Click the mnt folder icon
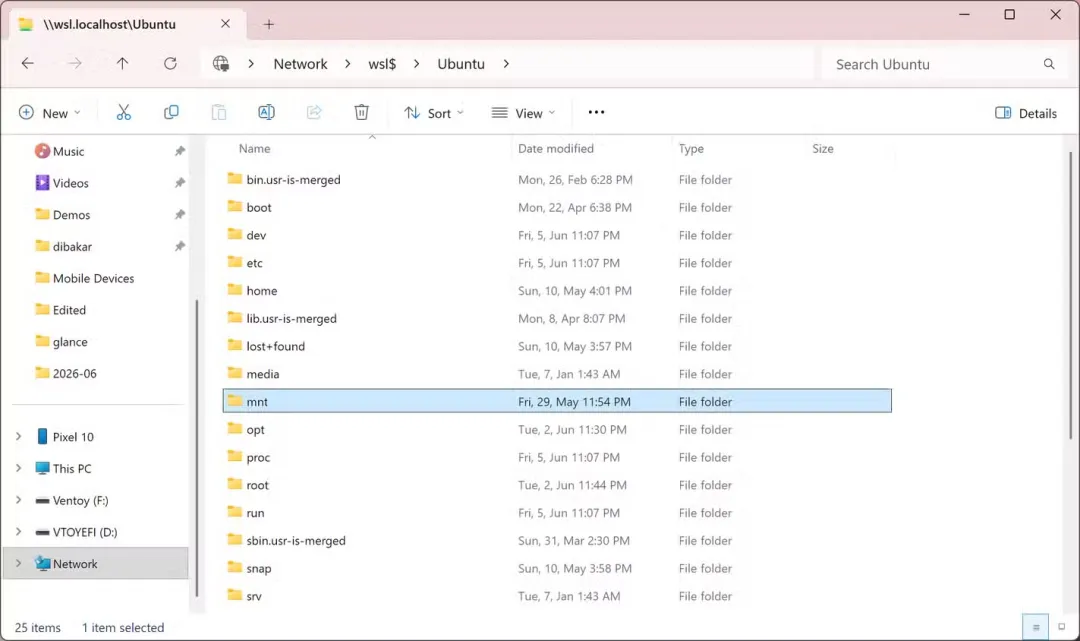The image size is (1080, 641). [235, 401]
